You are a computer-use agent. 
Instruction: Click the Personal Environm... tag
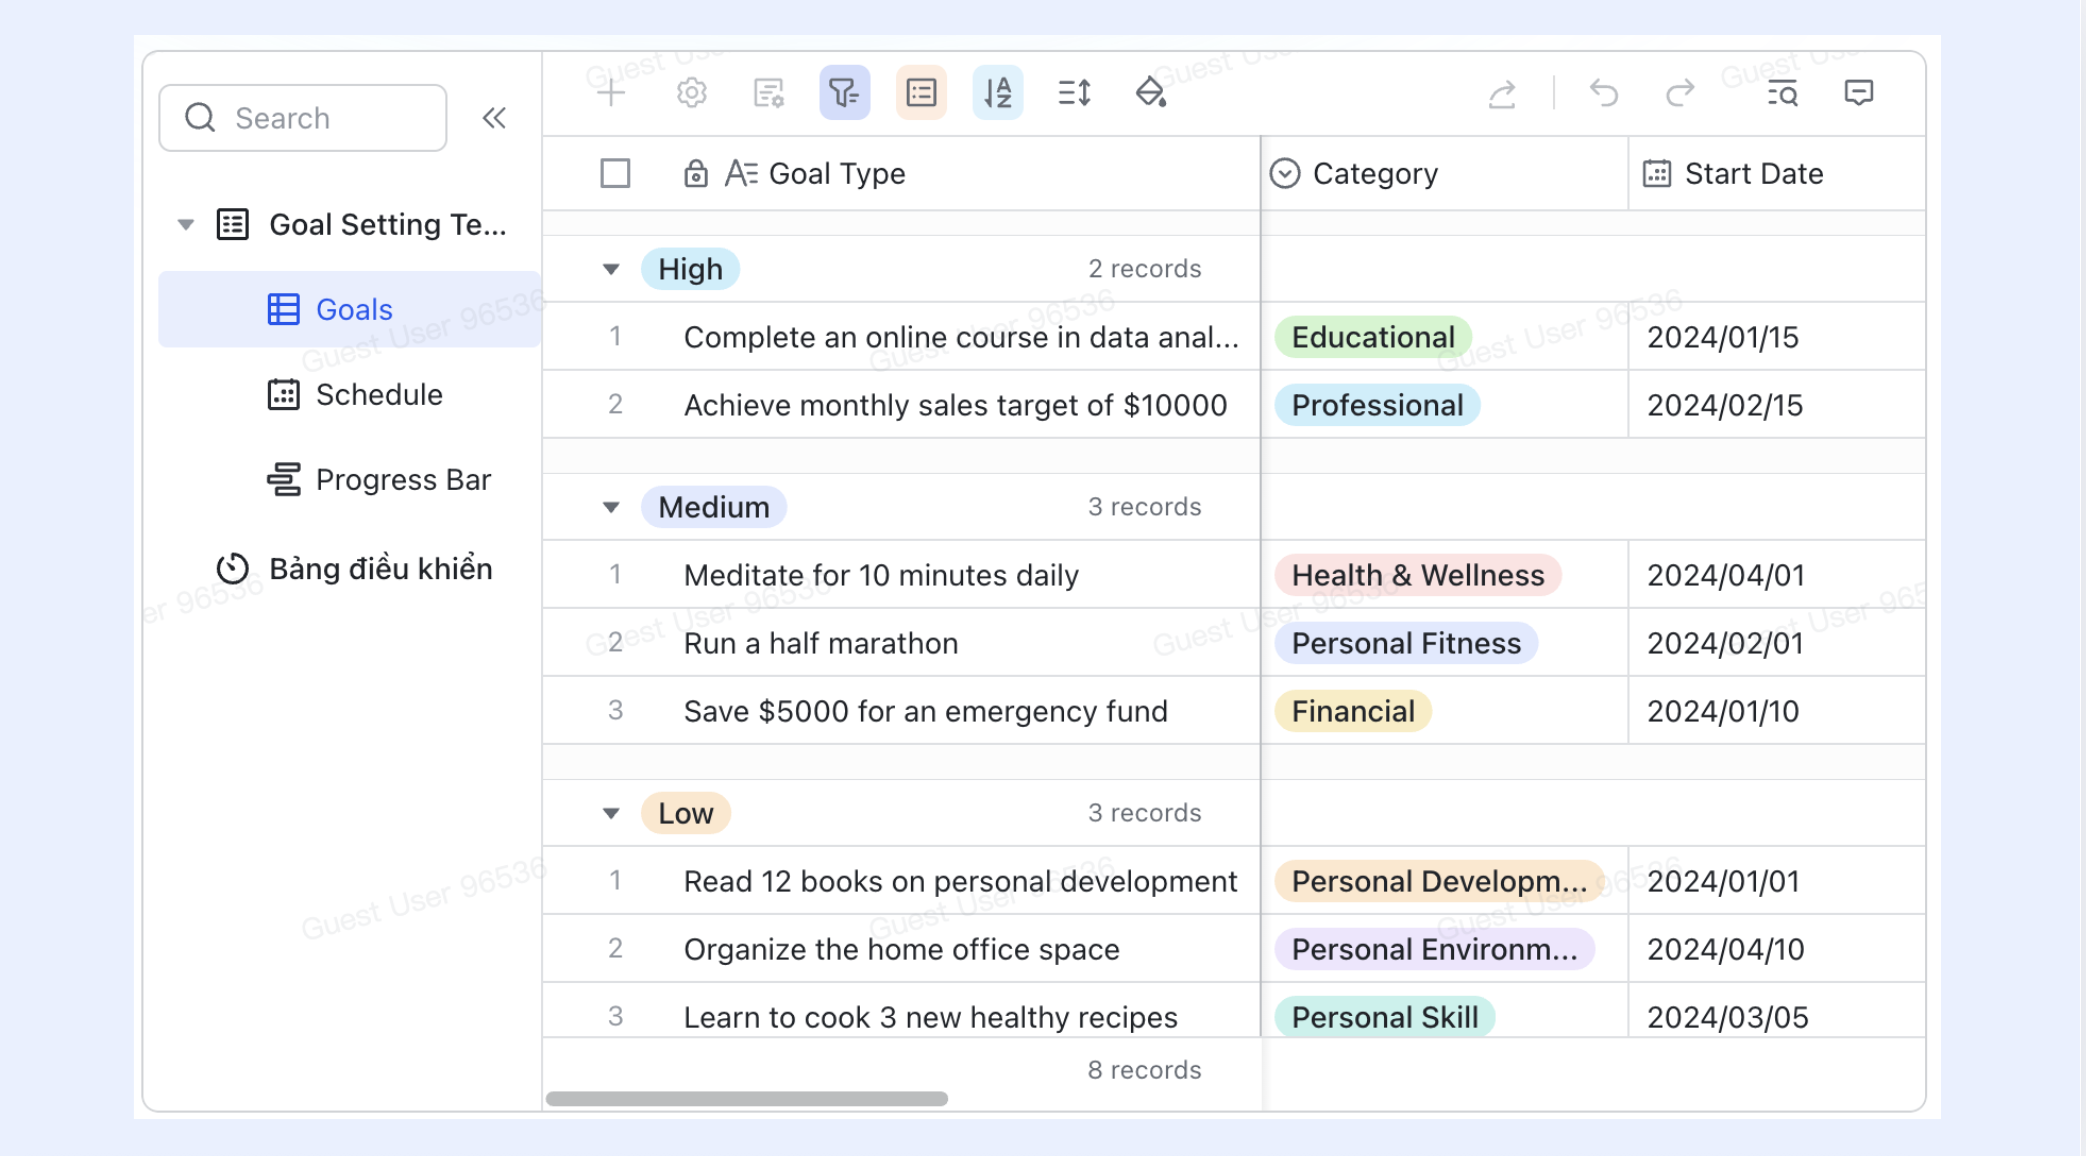coord(1434,949)
